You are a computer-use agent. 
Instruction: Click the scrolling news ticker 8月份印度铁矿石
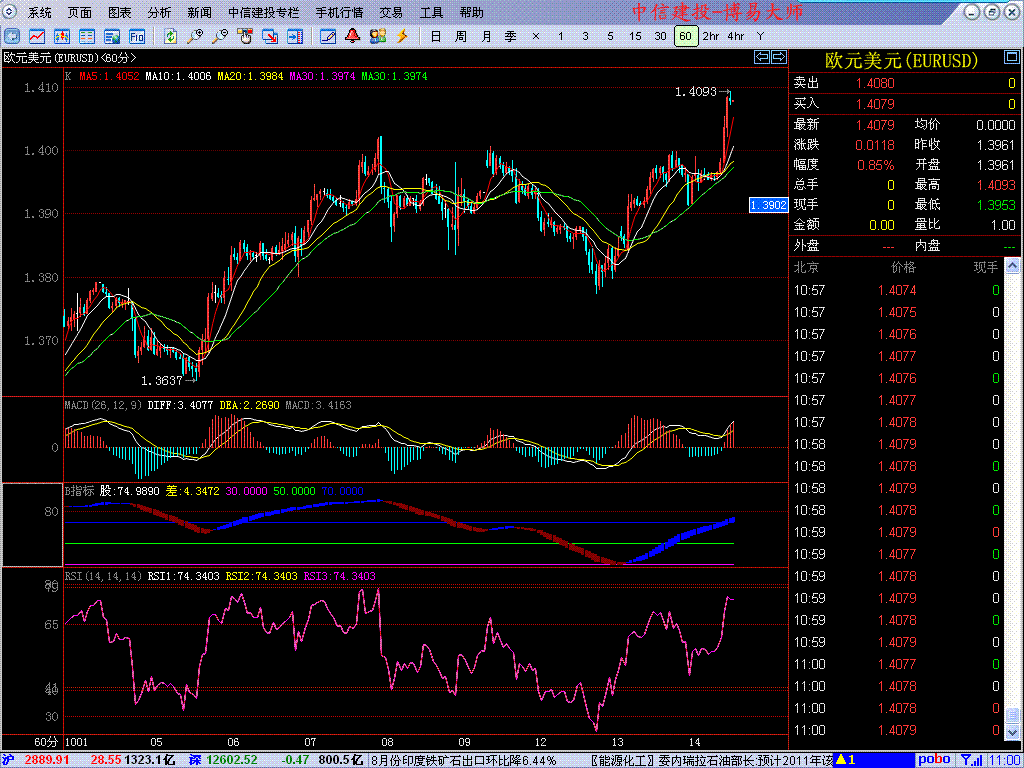click(464, 760)
